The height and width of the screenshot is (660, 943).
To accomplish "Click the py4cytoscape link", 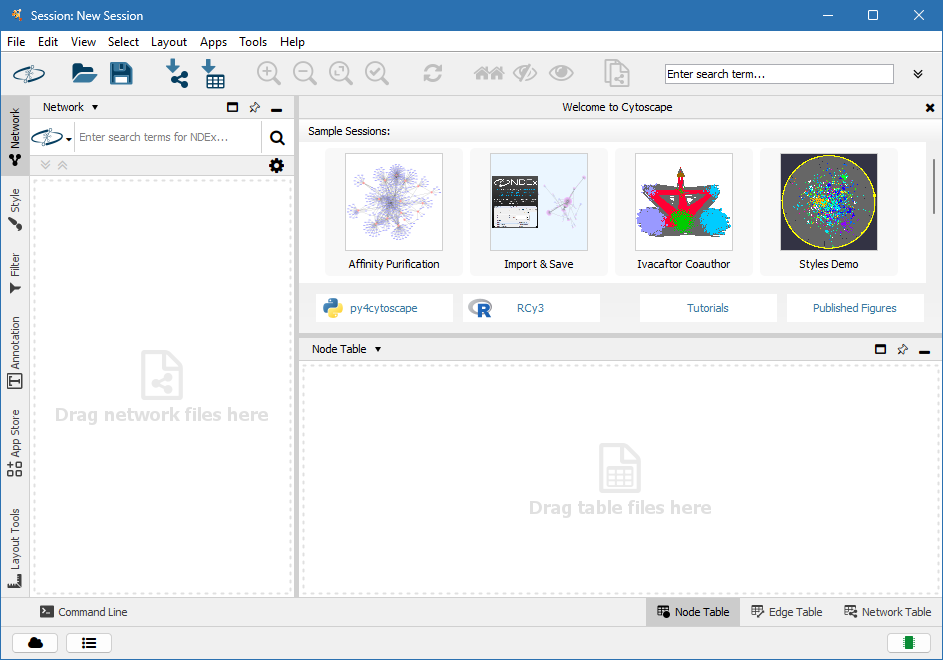I will (384, 308).
